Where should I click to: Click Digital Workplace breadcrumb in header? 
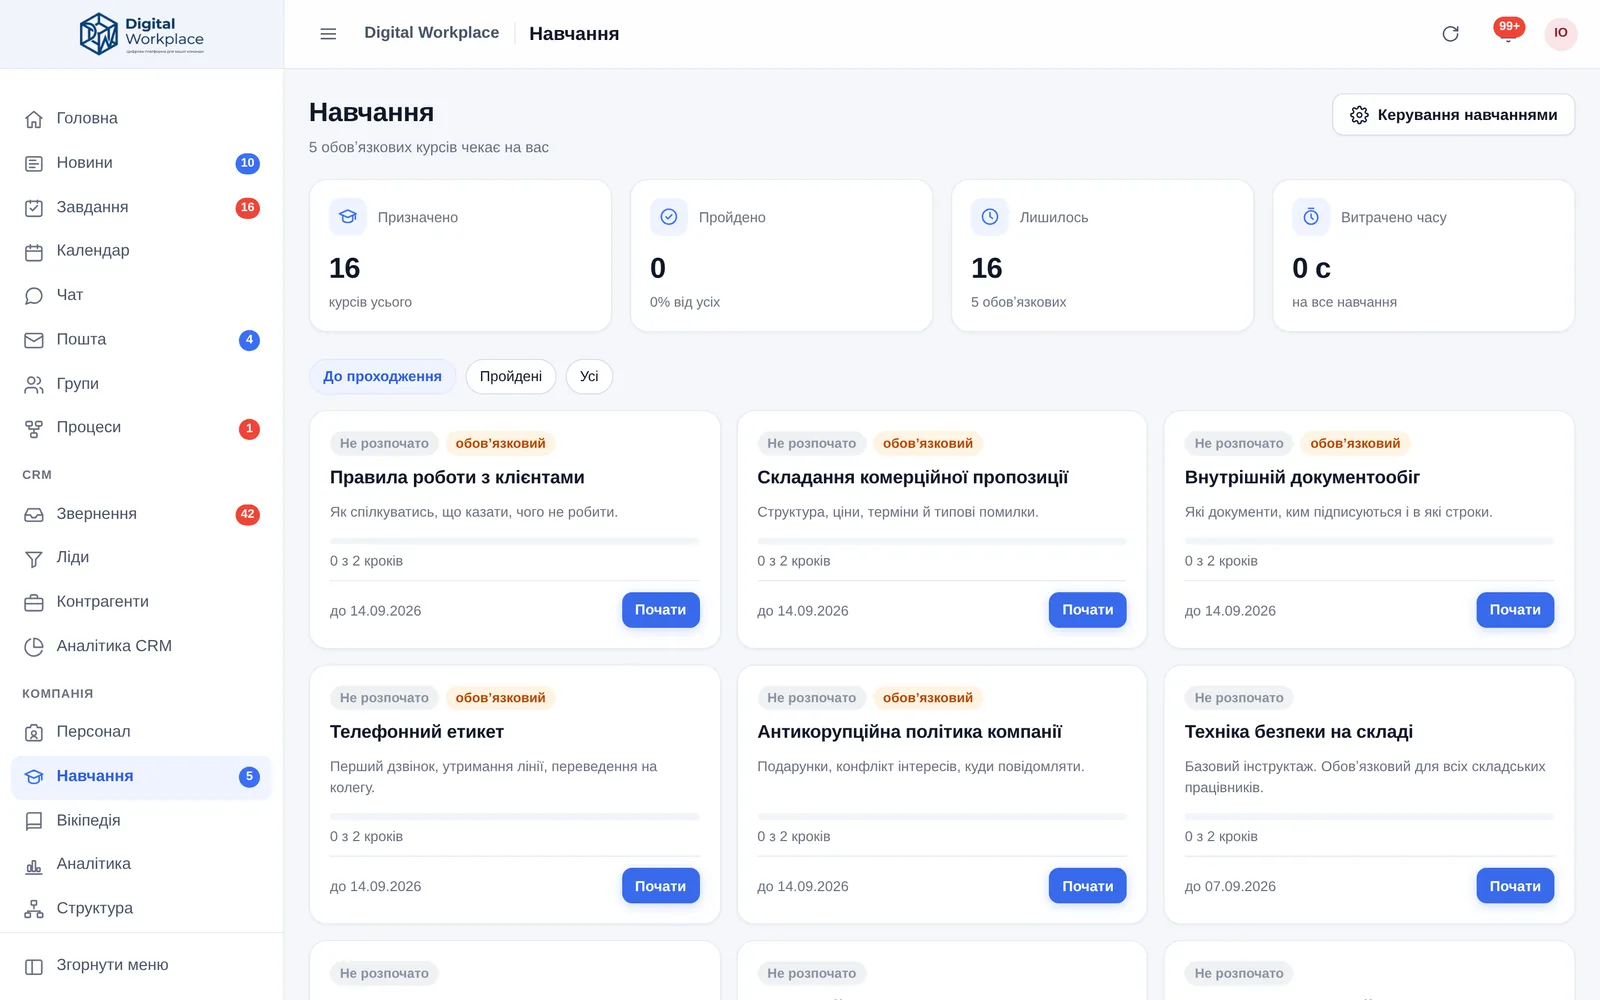coord(431,33)
